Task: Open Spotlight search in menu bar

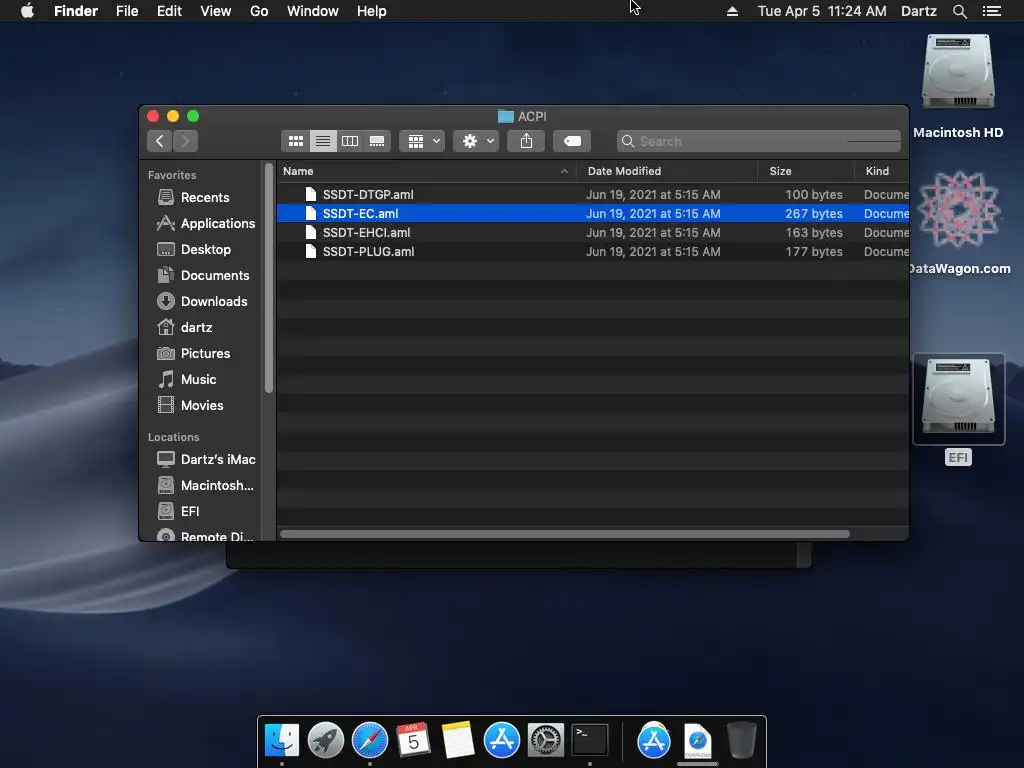Action: (959, 11)
